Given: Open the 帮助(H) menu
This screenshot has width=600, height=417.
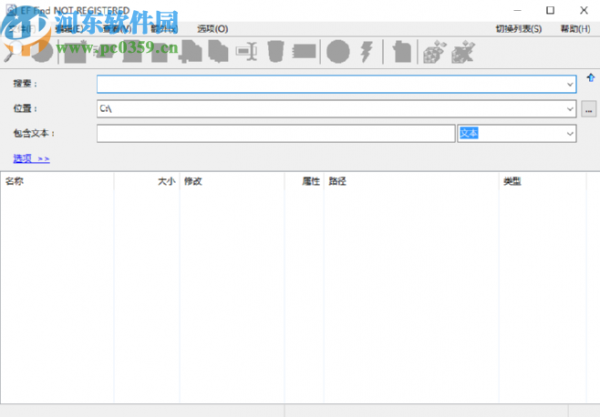Looking at the screenshot, I should tap(575, 29).
